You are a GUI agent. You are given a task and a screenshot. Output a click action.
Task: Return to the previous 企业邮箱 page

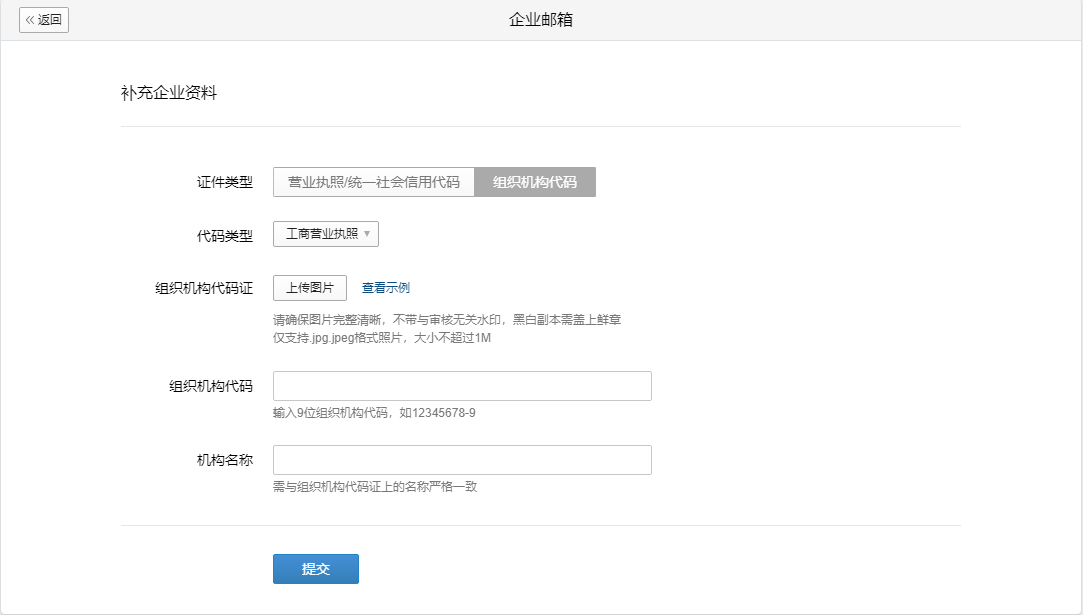pos(43,20)
